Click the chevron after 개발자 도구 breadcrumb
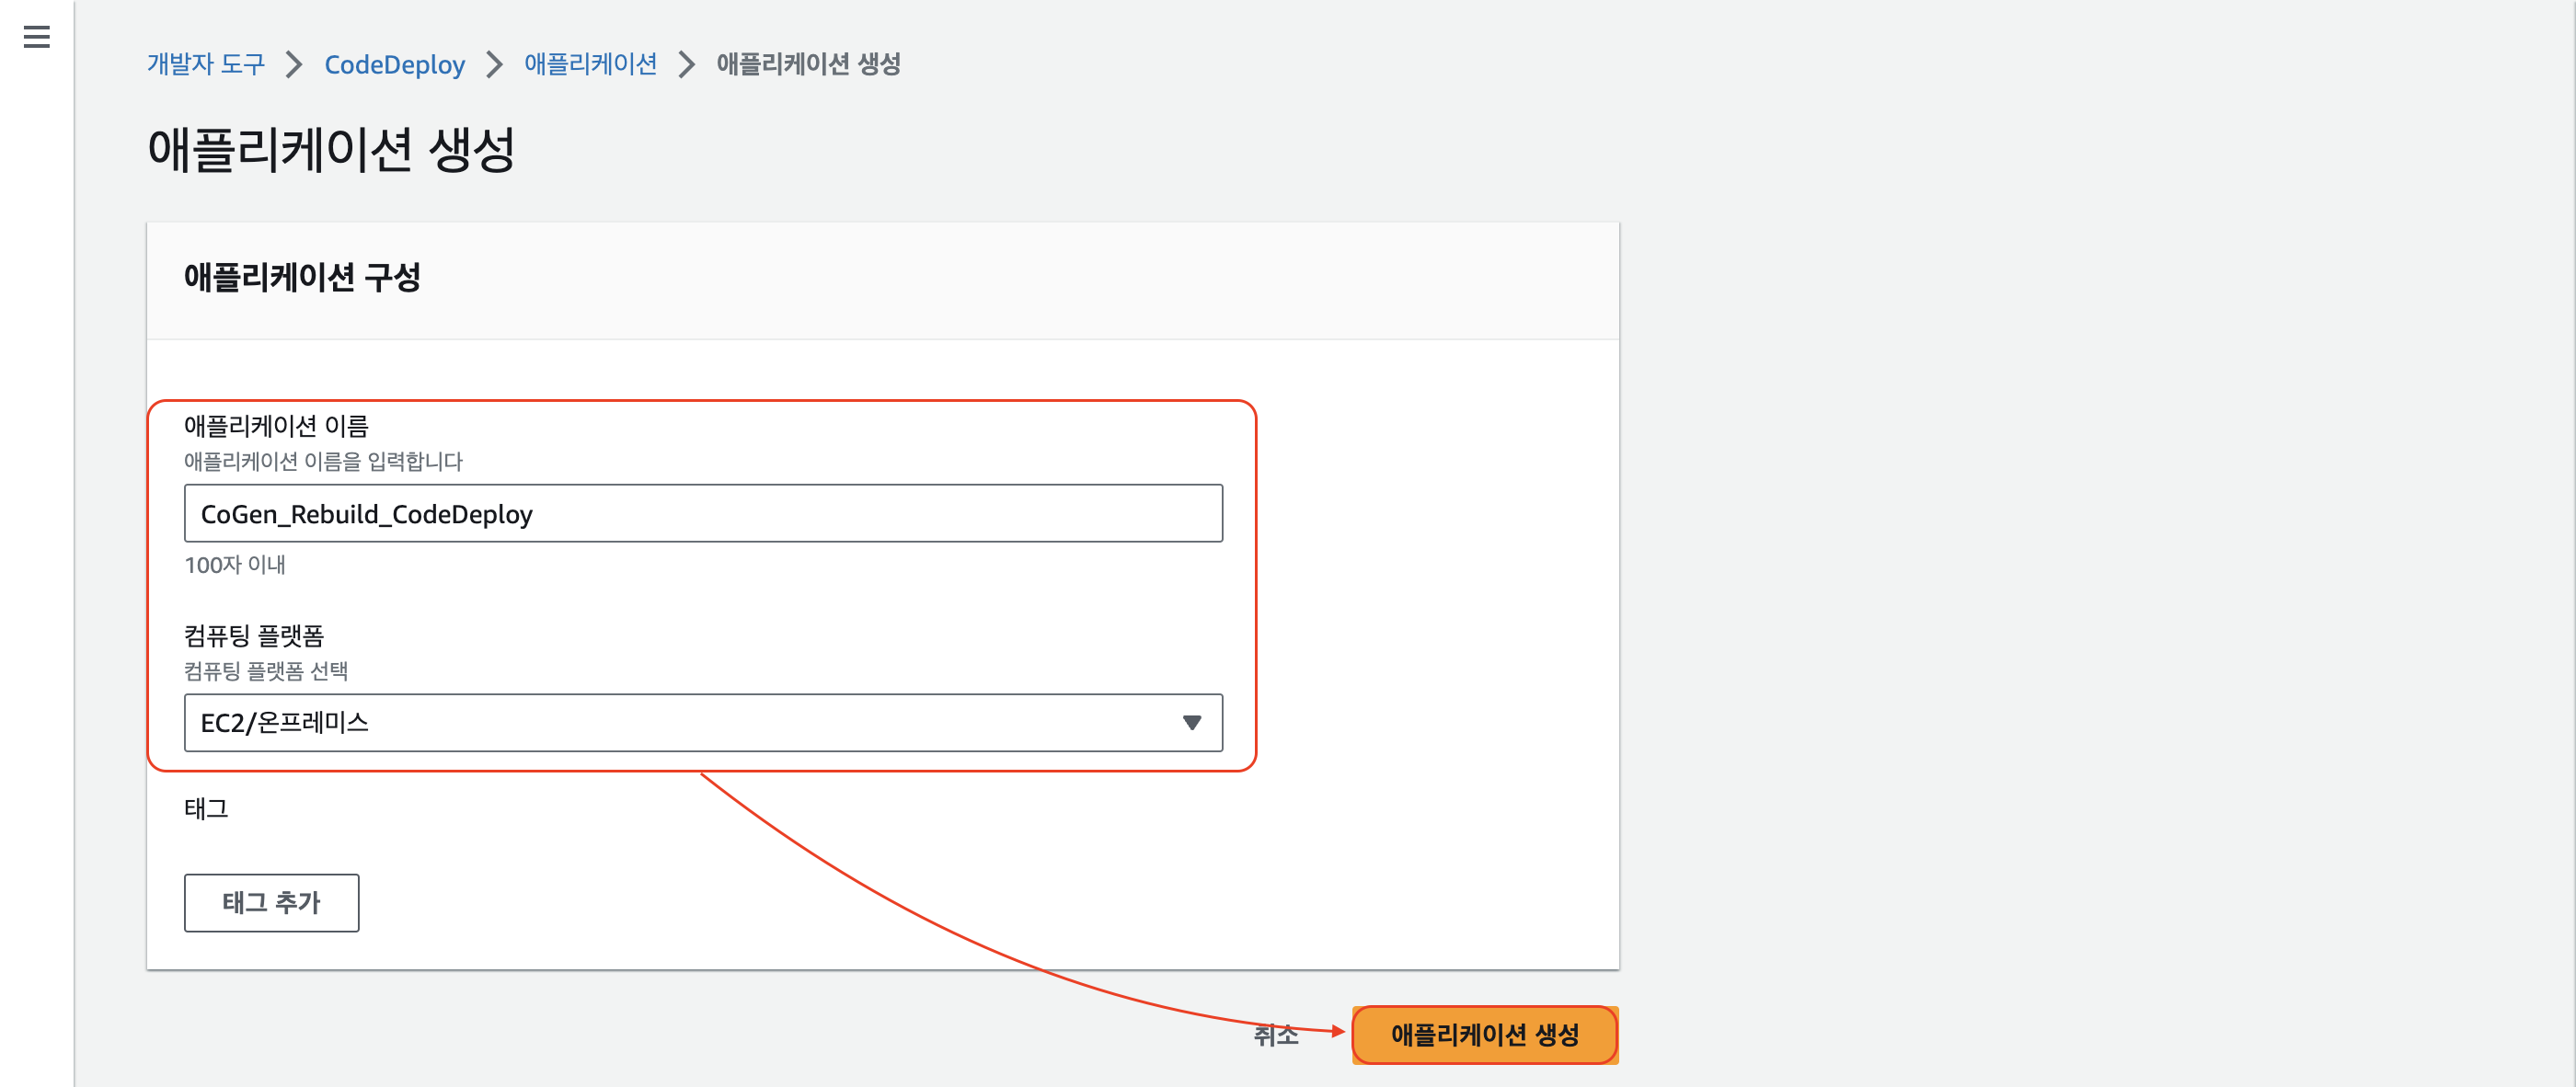This screenshot has width=2576, height=1087. pyautogui.click(x=294, y=65)
